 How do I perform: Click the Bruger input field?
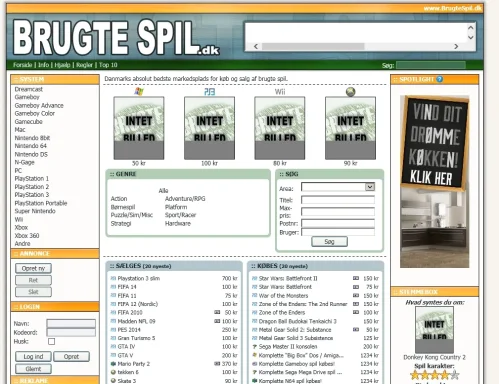[338, 232]
